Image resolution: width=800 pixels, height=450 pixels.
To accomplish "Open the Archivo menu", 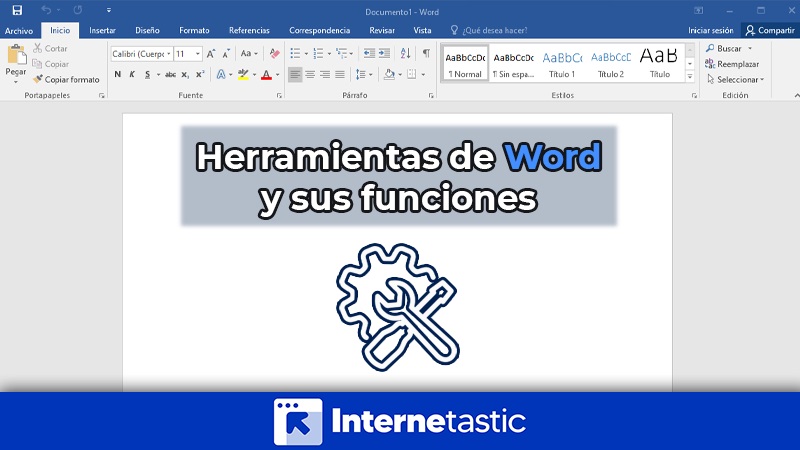I will pyautogui.click(x=19, y=31).
